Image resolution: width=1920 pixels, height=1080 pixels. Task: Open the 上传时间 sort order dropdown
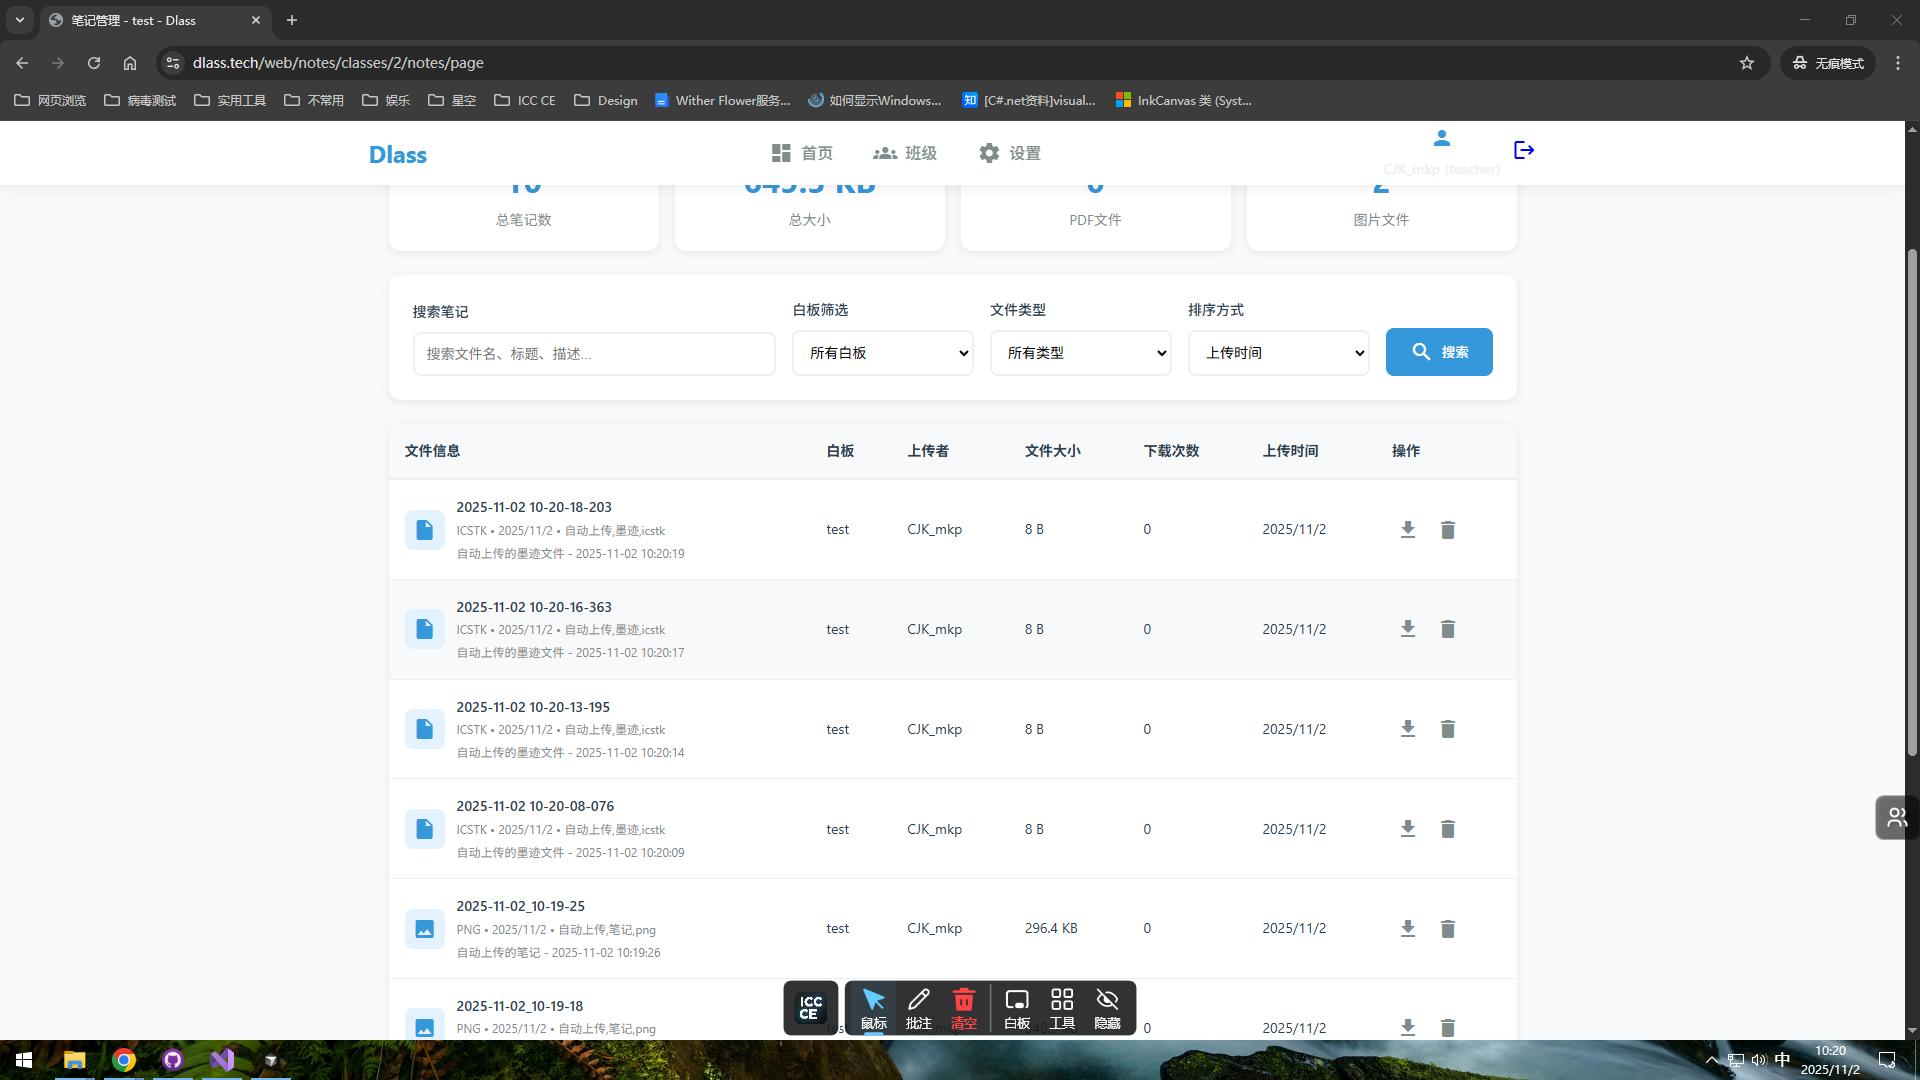(1278, 353)
